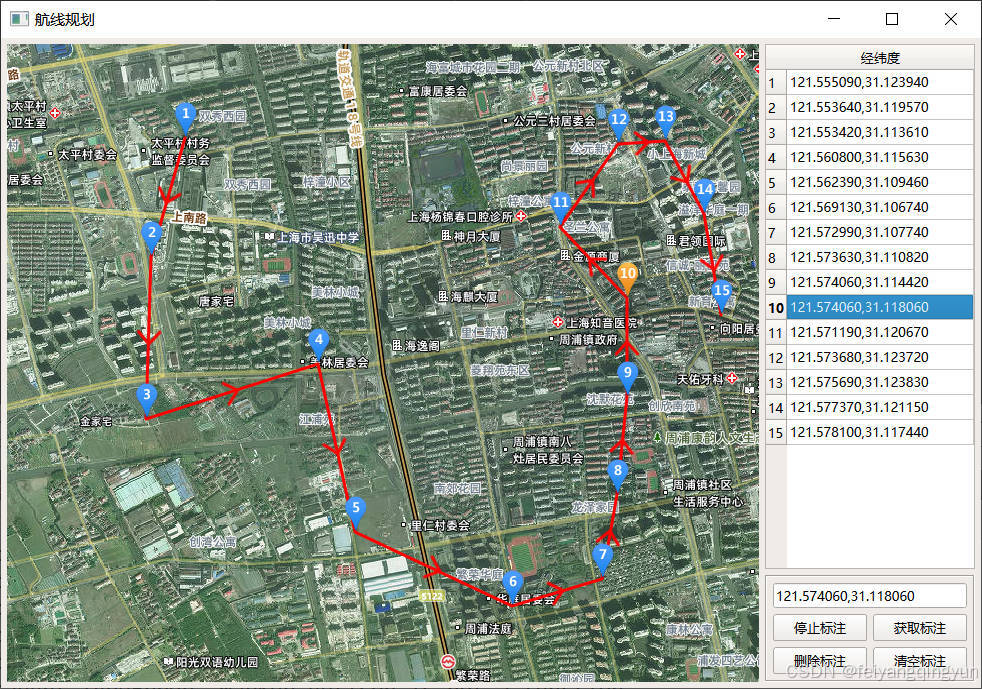Select row 121.569130,31.106740
This screenshot has height=689, width=982.
click(880, 207)
